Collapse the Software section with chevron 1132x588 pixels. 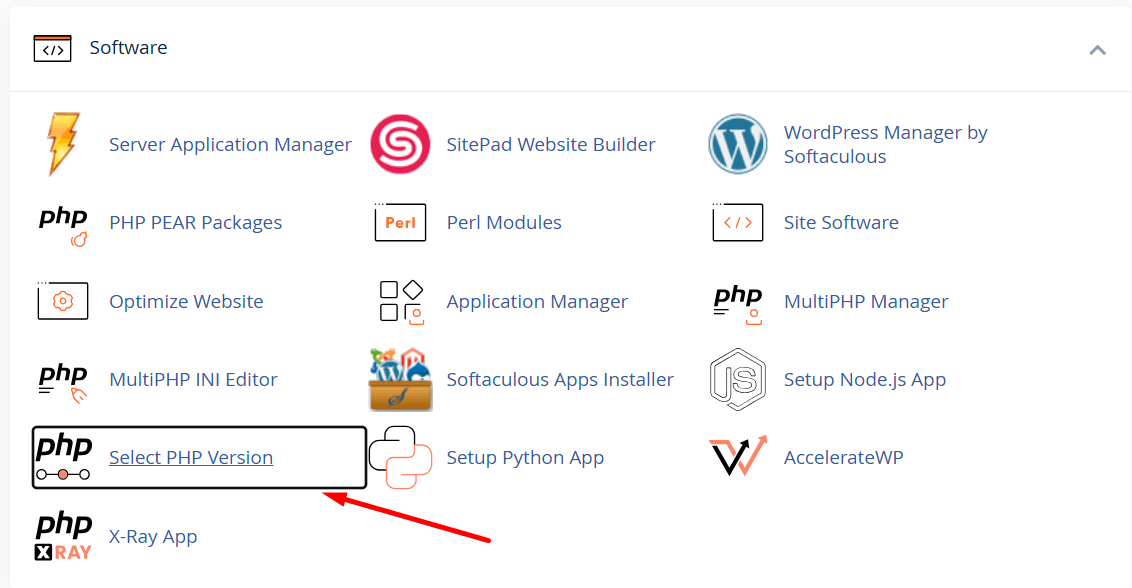coord(1097,50)
